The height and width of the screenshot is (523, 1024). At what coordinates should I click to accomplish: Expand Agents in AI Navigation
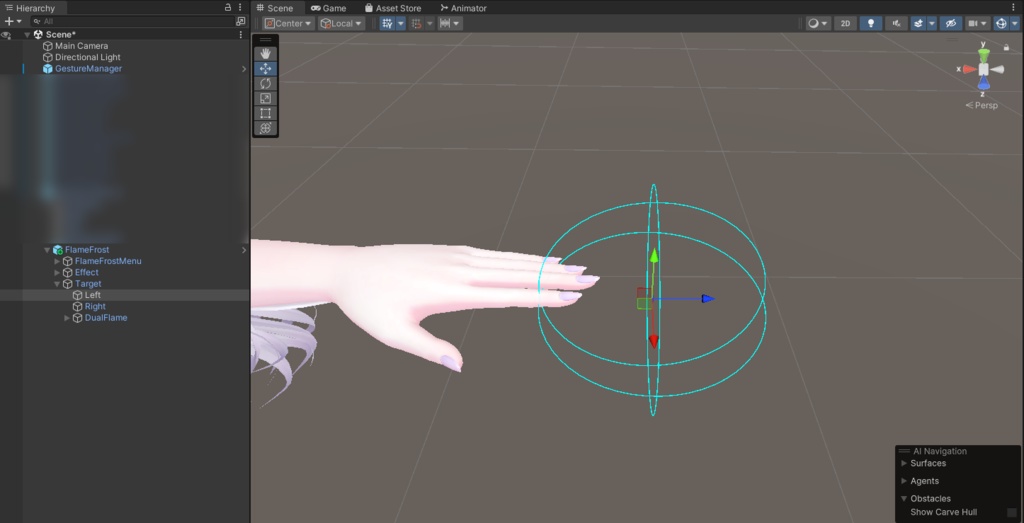tap(904, 481)
